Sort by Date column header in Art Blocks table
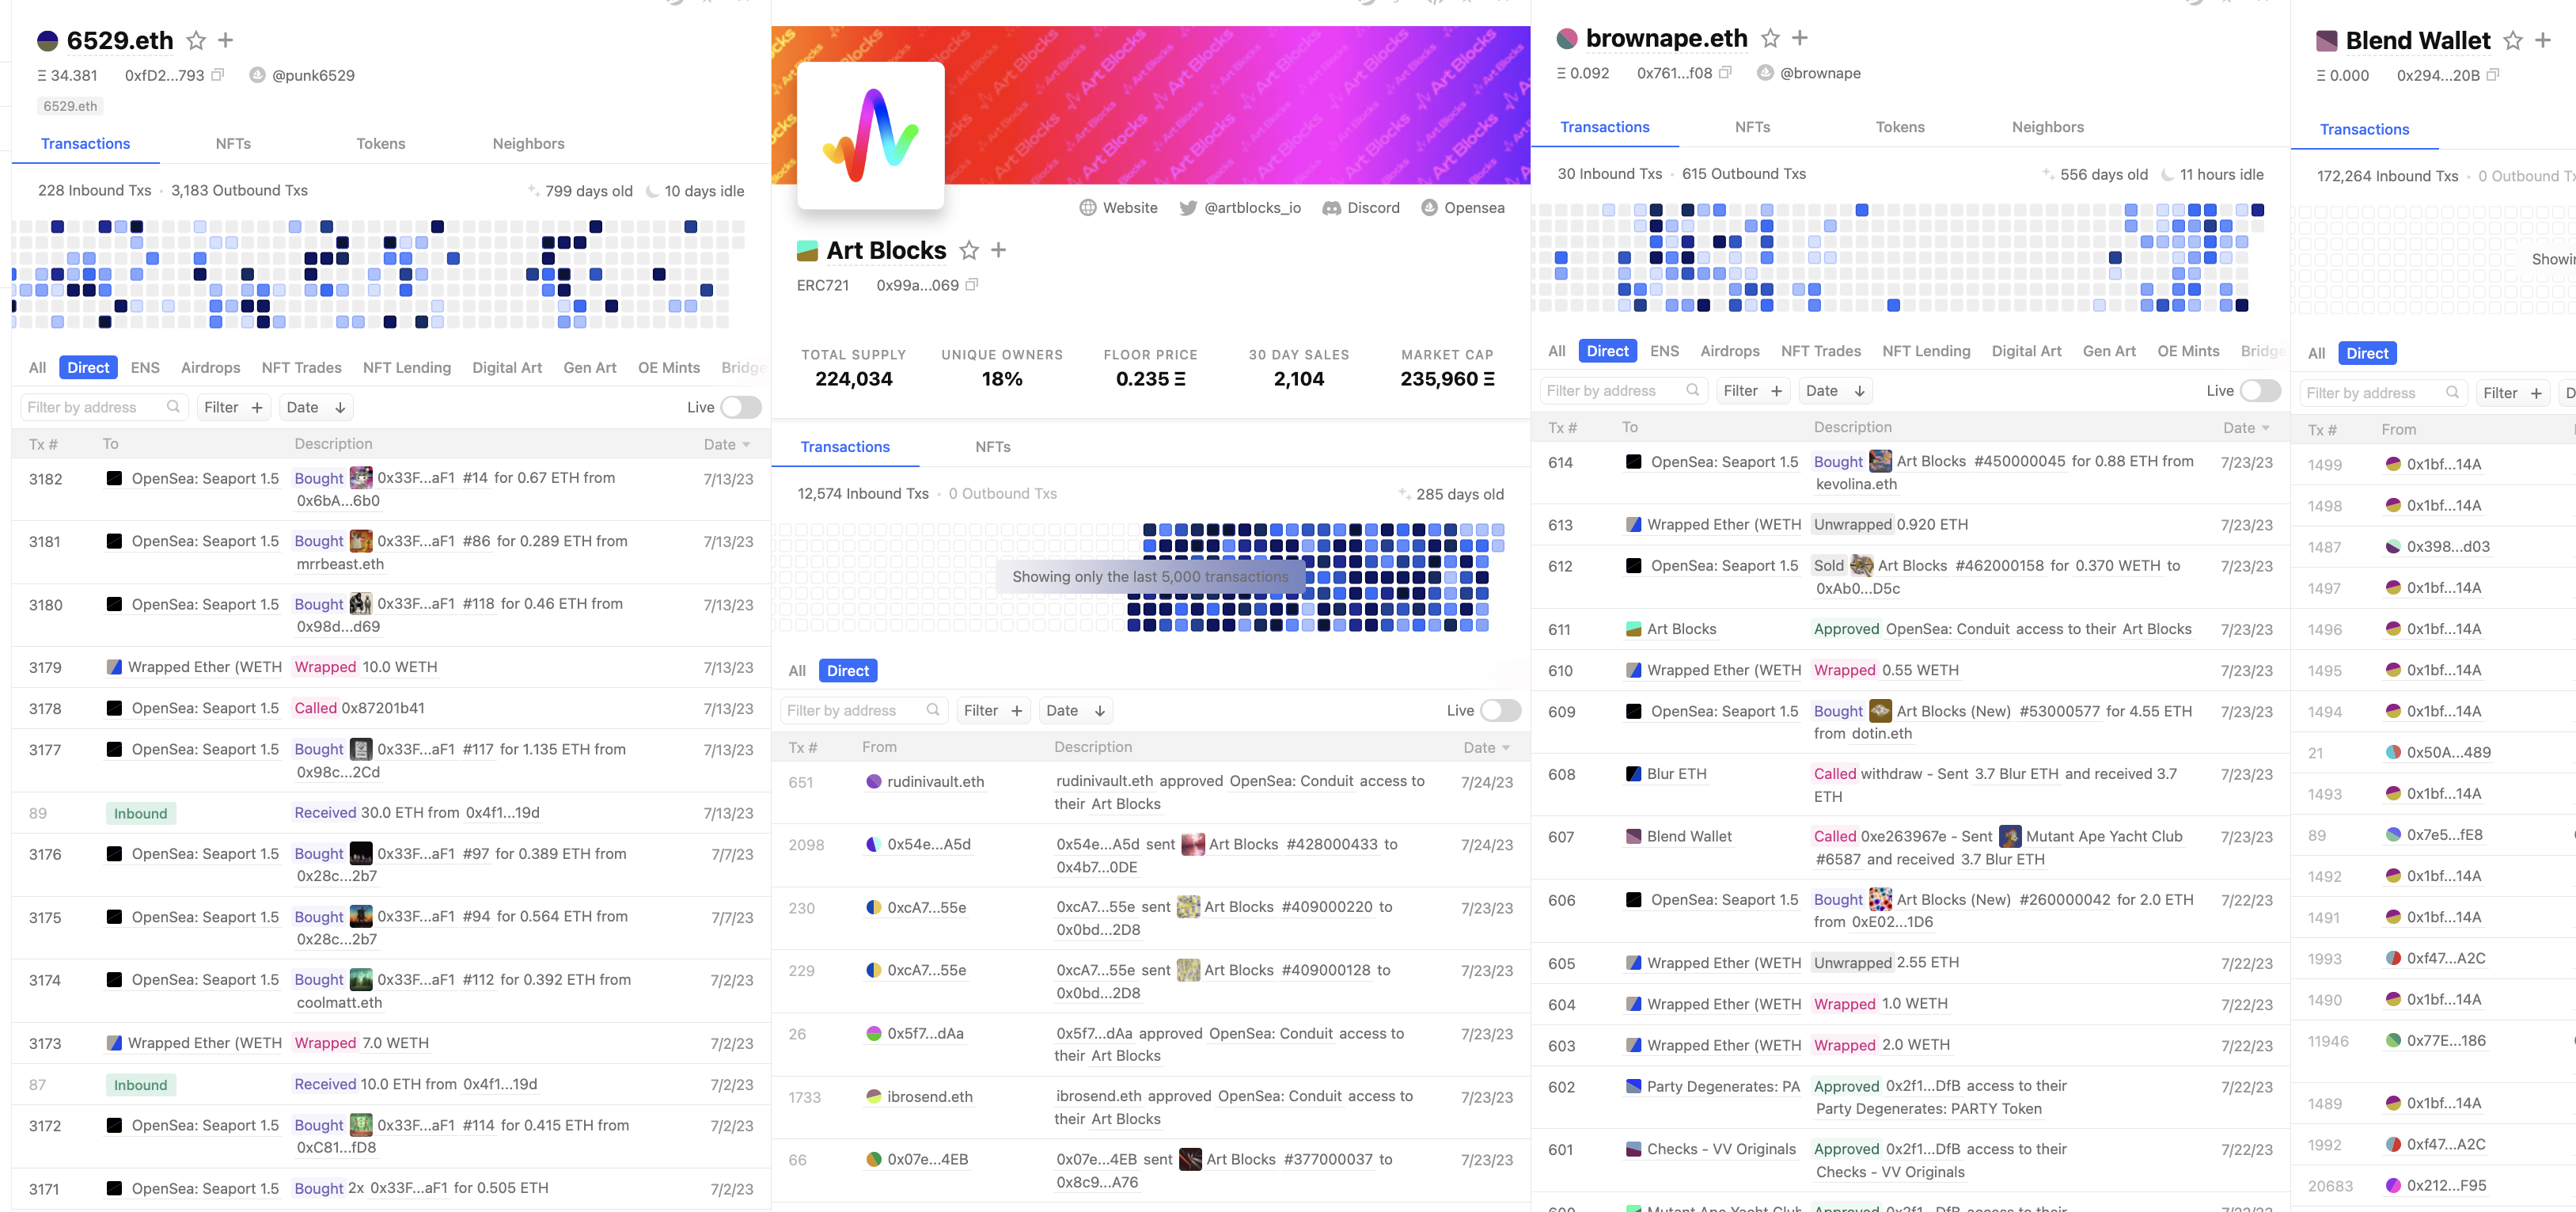 pos(1487,747)
